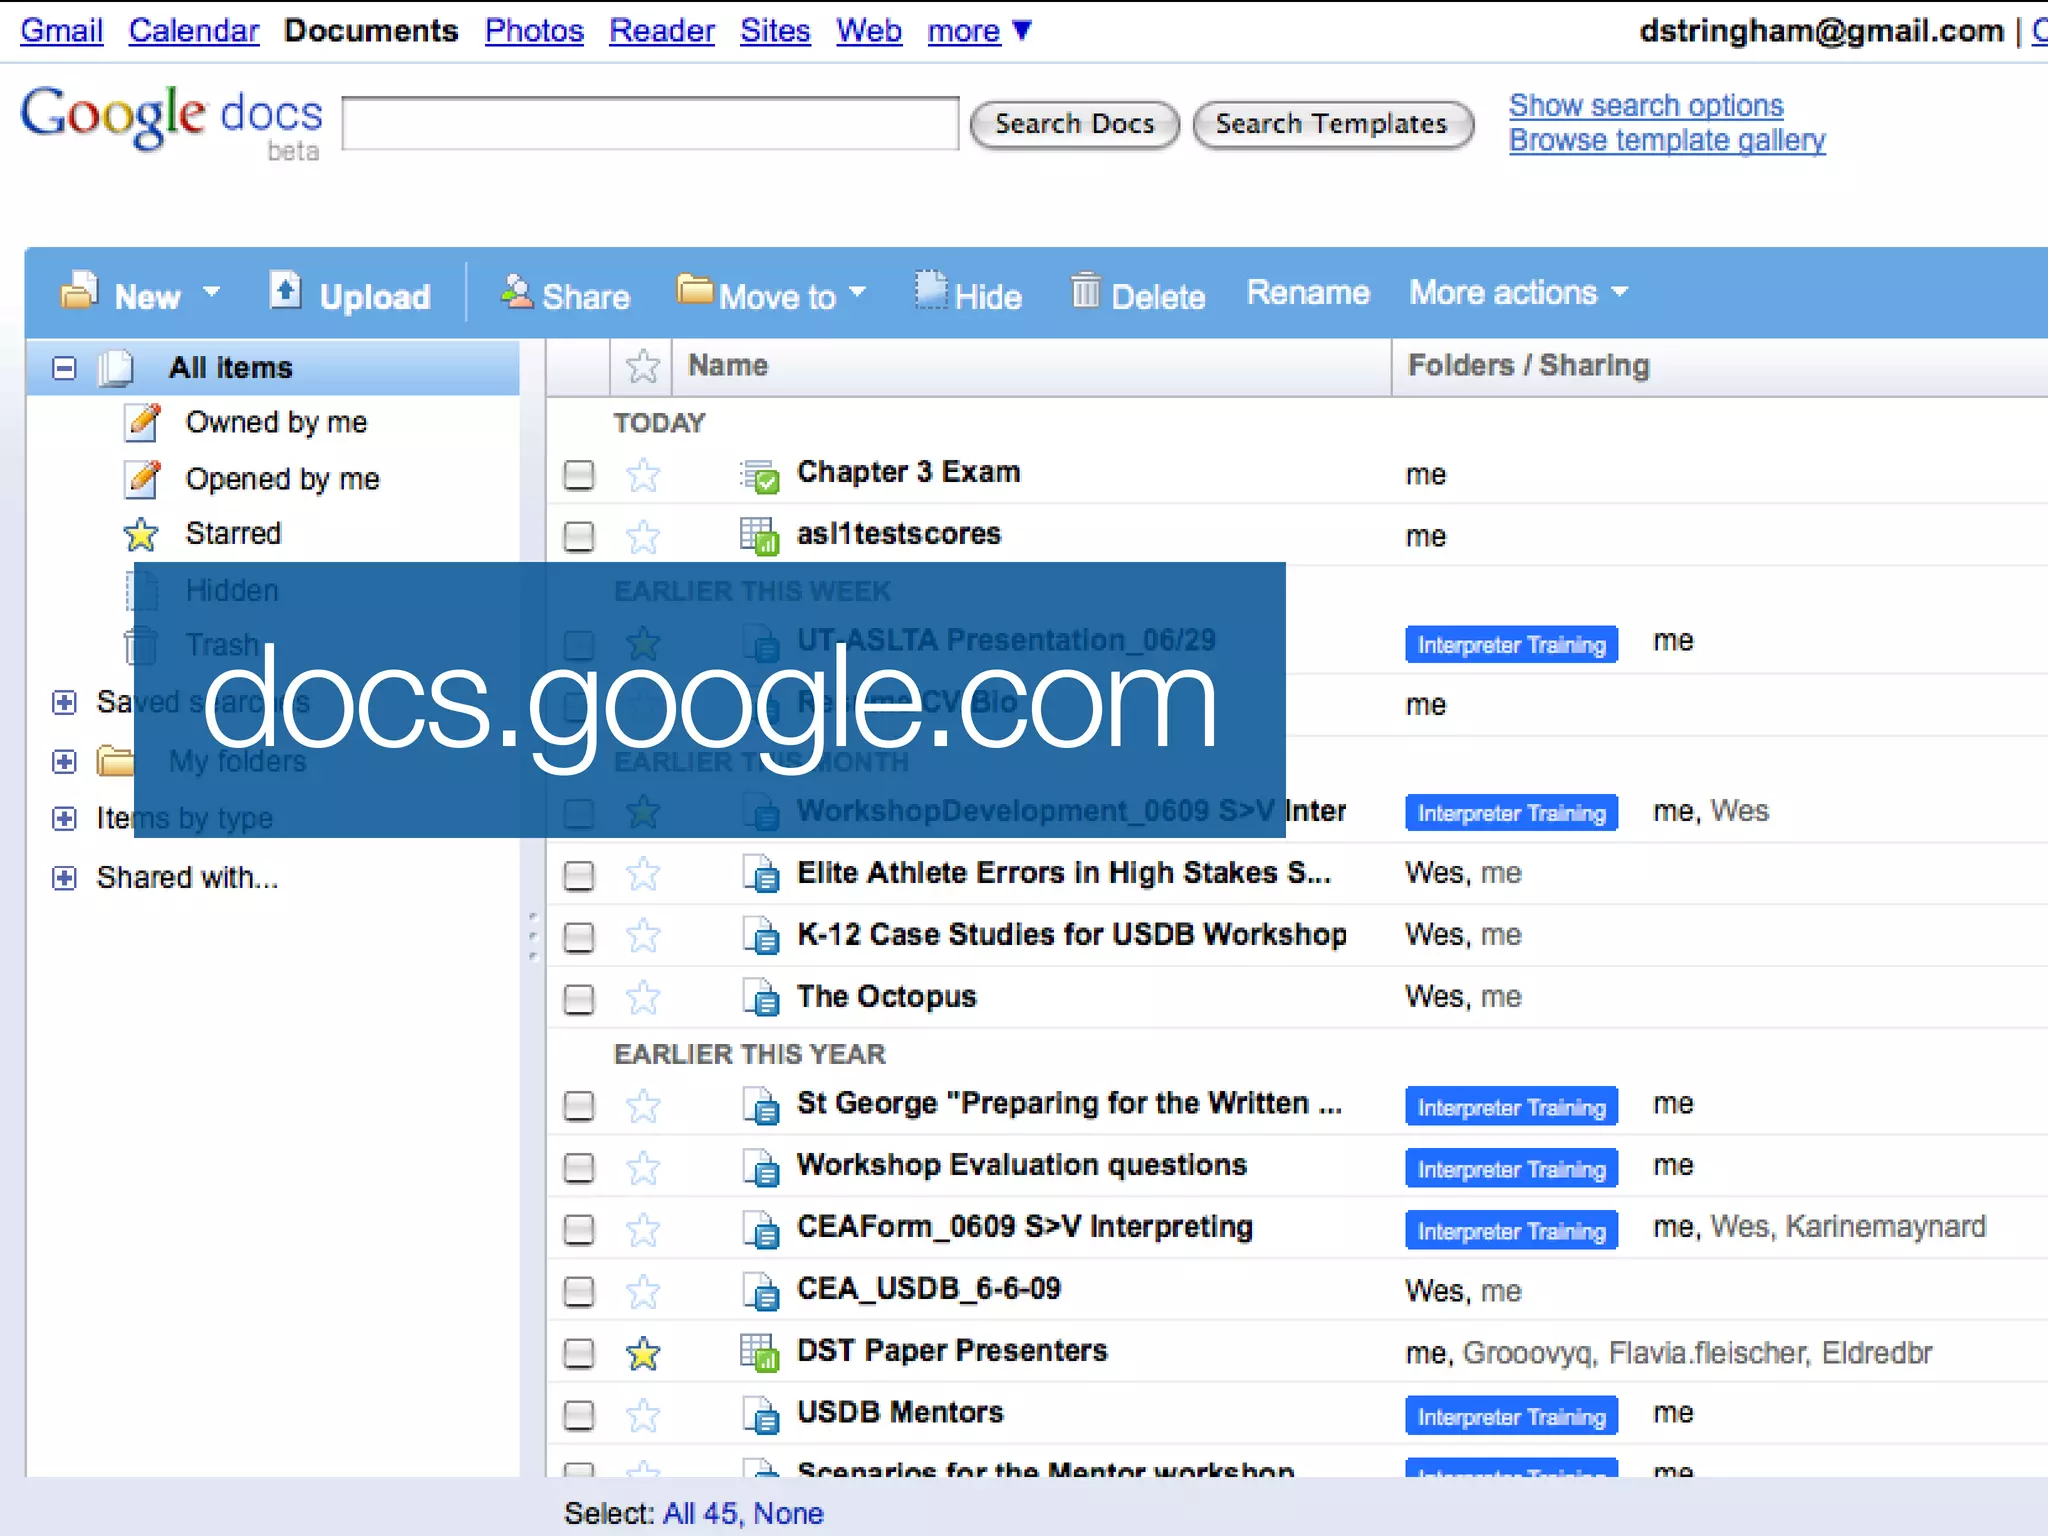The height and width of the screenshot is (1536, 2048).
Task: Click the docs search text field
Action: point(650,124)
